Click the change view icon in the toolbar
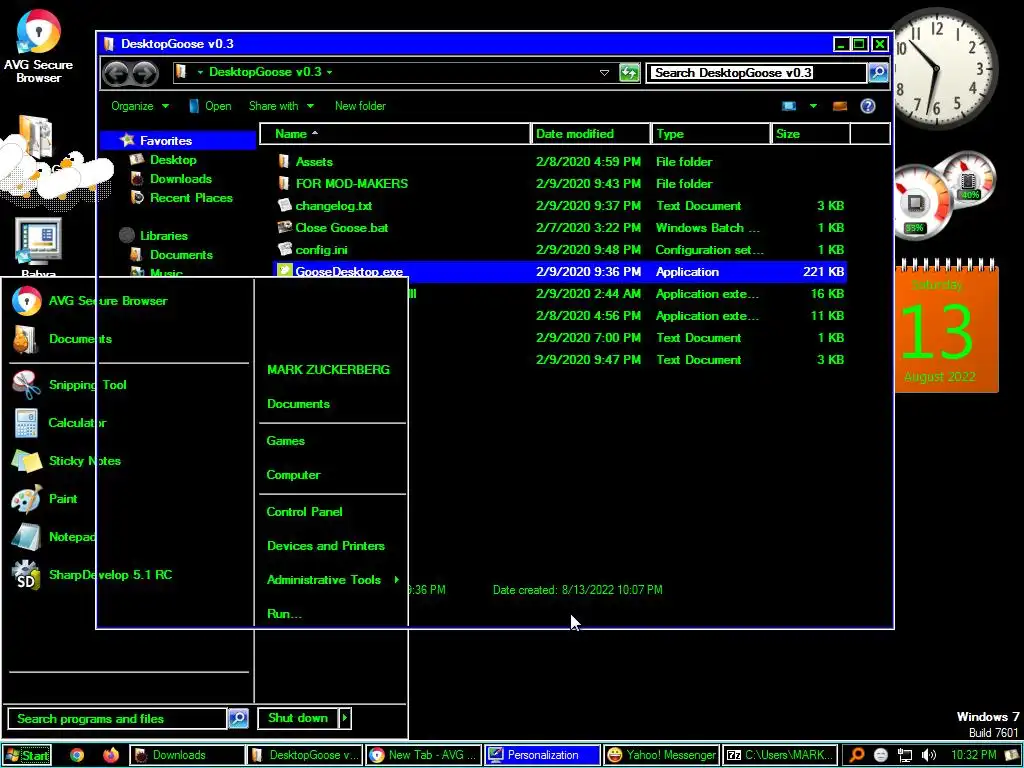1024x768 pixels. point(789,106)
